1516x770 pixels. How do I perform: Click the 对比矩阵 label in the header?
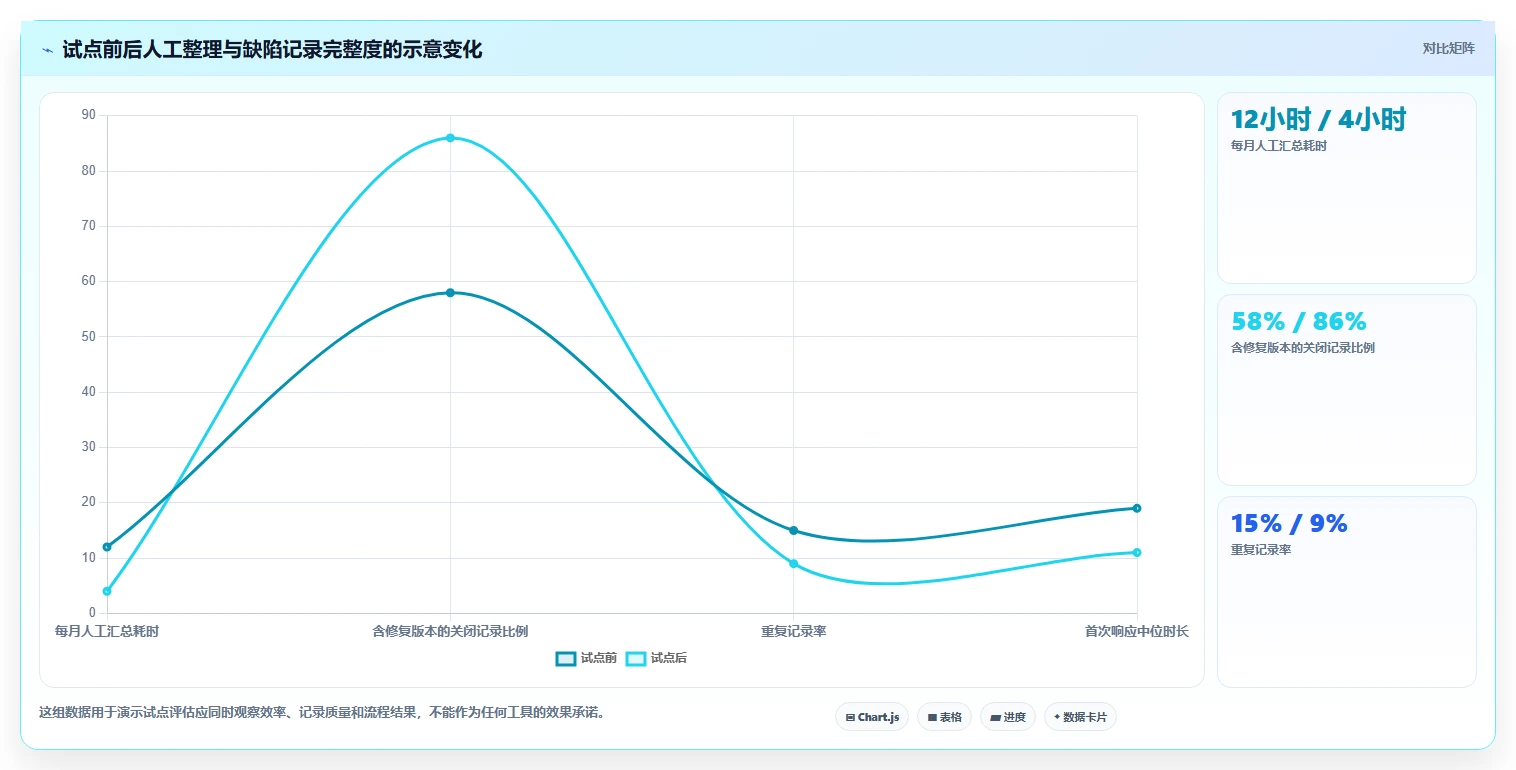1448,48
